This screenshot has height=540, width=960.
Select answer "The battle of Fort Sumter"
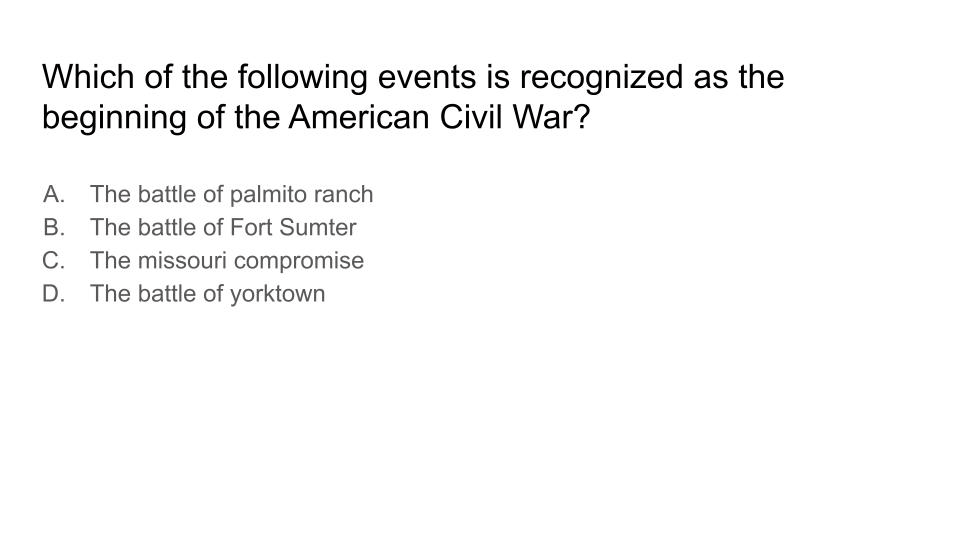click(x=223, y=228)
